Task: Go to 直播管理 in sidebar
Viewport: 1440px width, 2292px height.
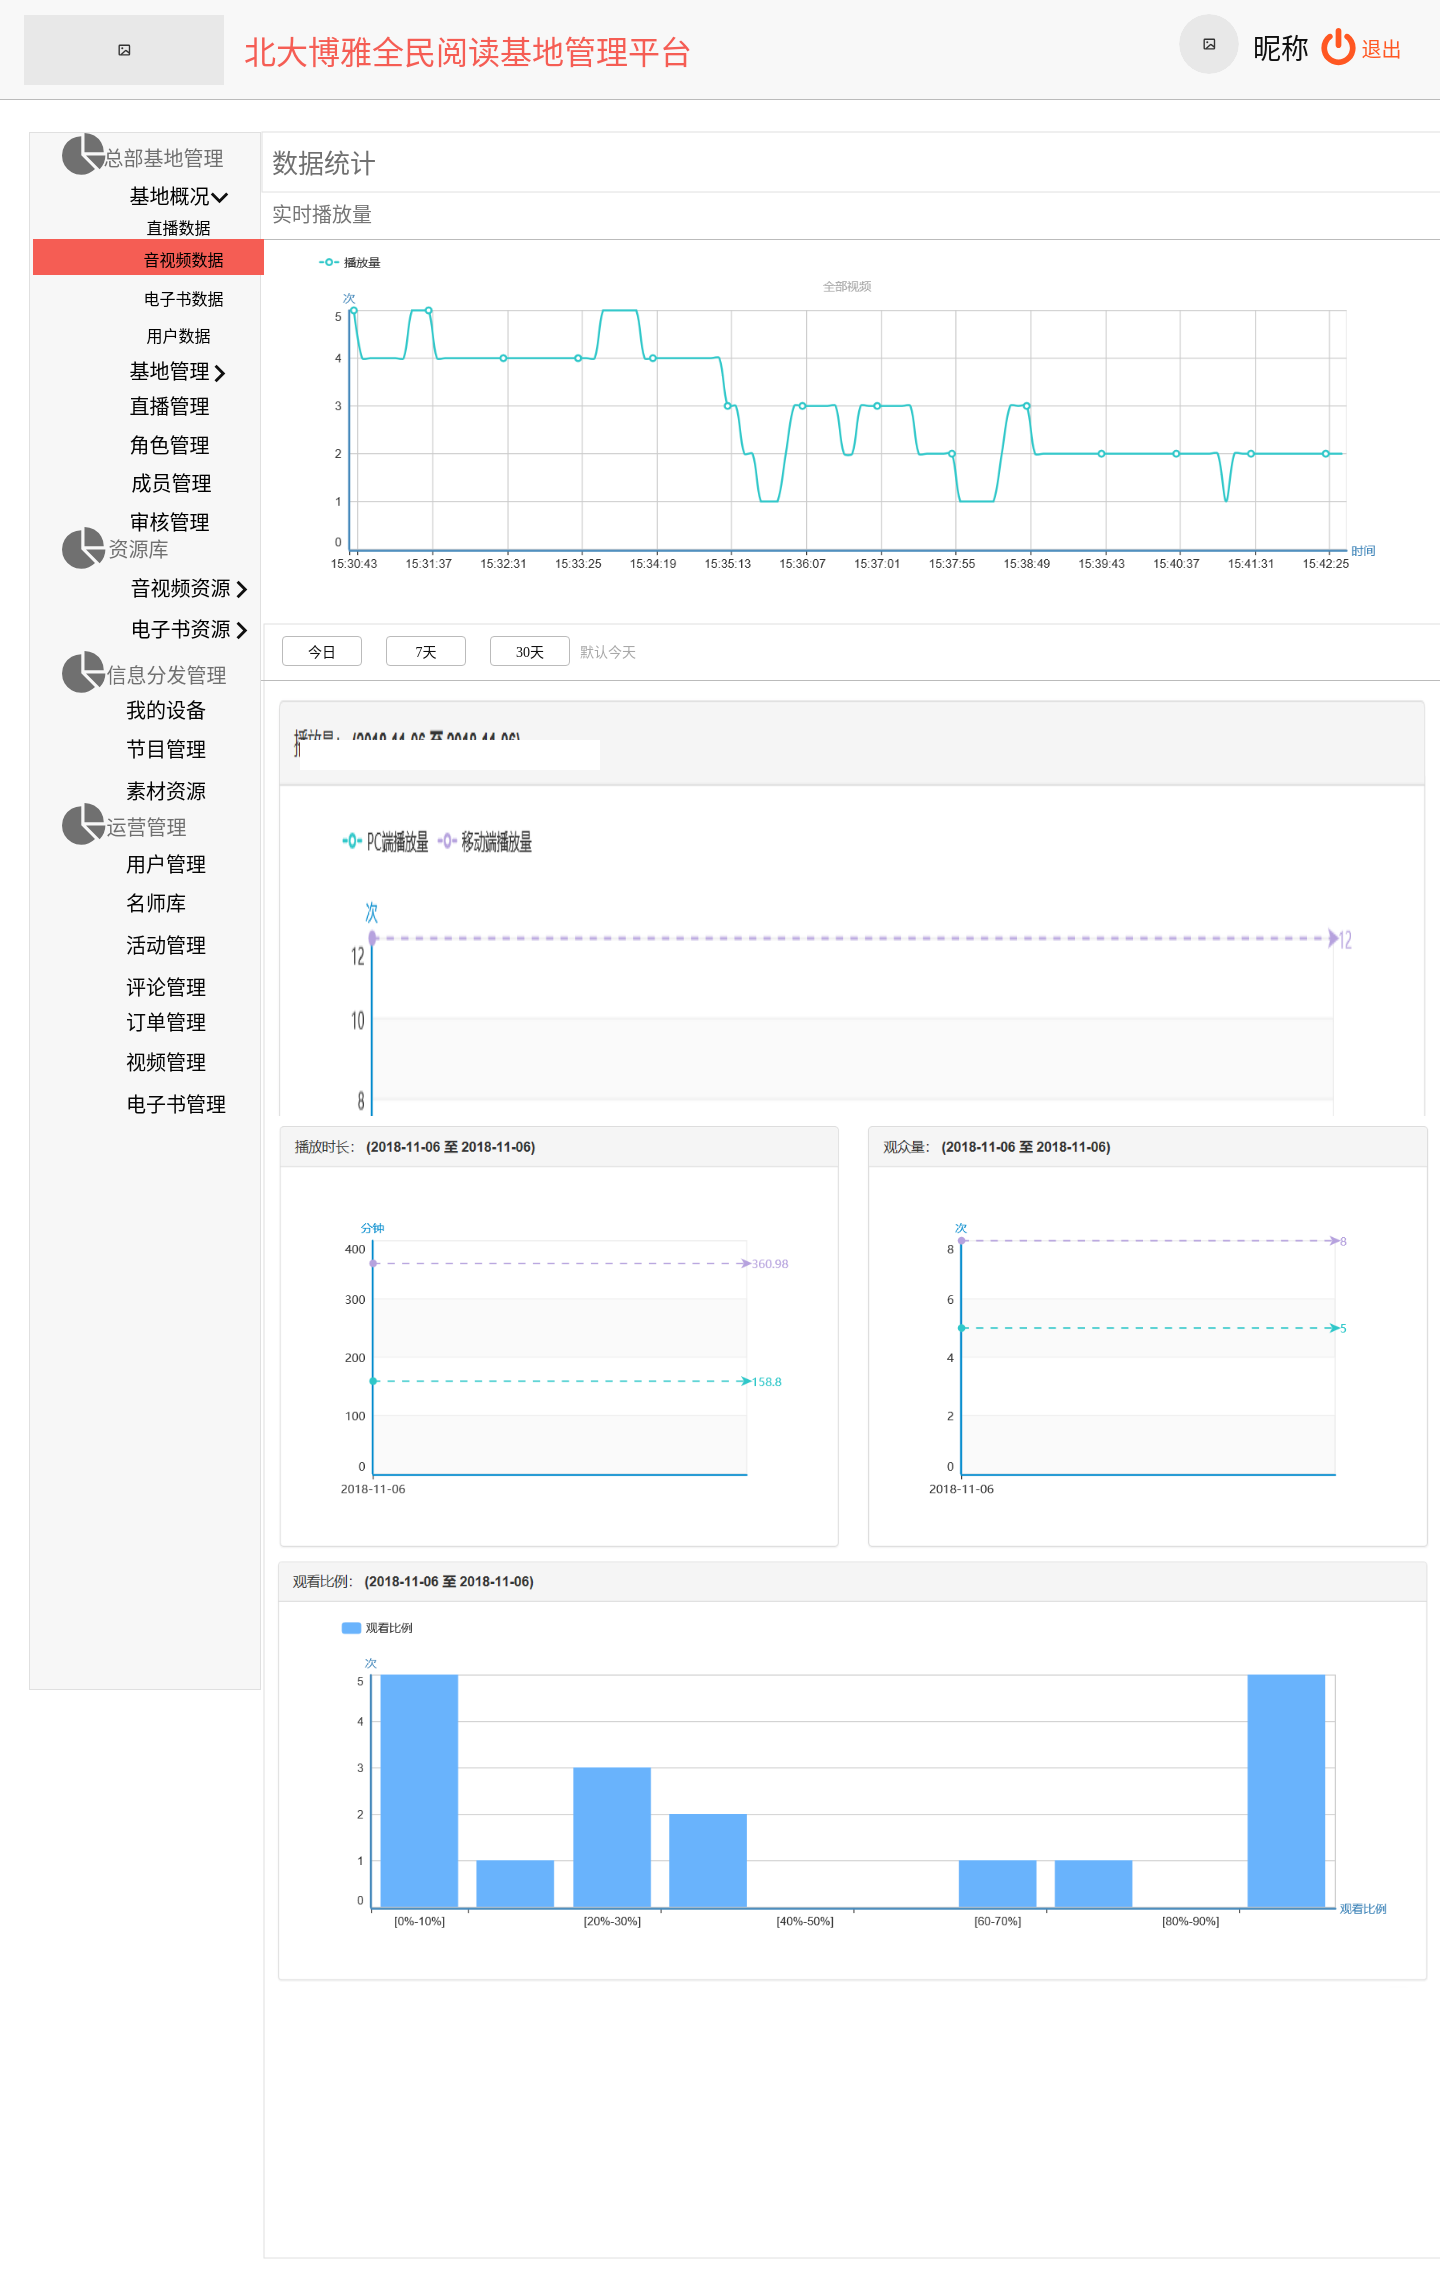Action: click(169, 406)
